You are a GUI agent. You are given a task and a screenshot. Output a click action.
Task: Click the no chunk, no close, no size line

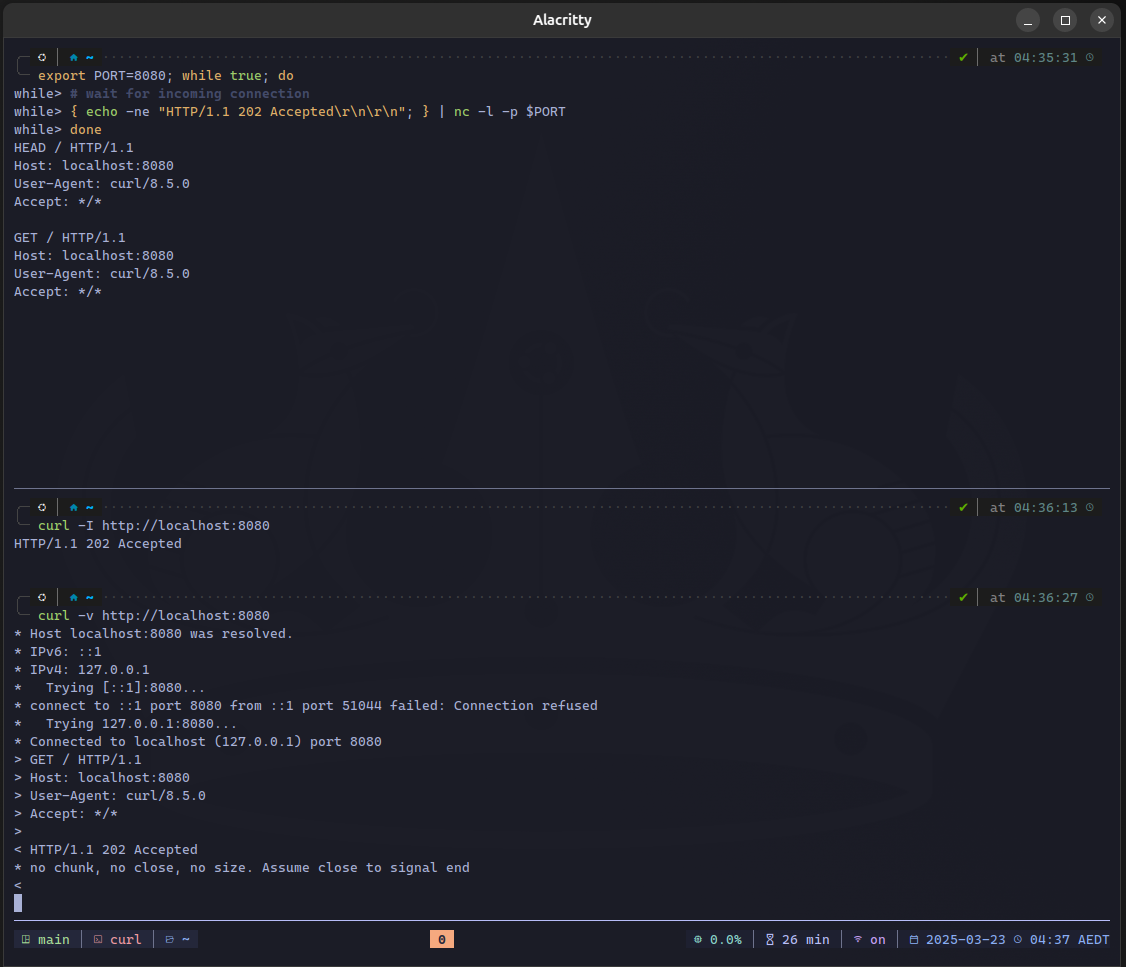tap(242, 867)
